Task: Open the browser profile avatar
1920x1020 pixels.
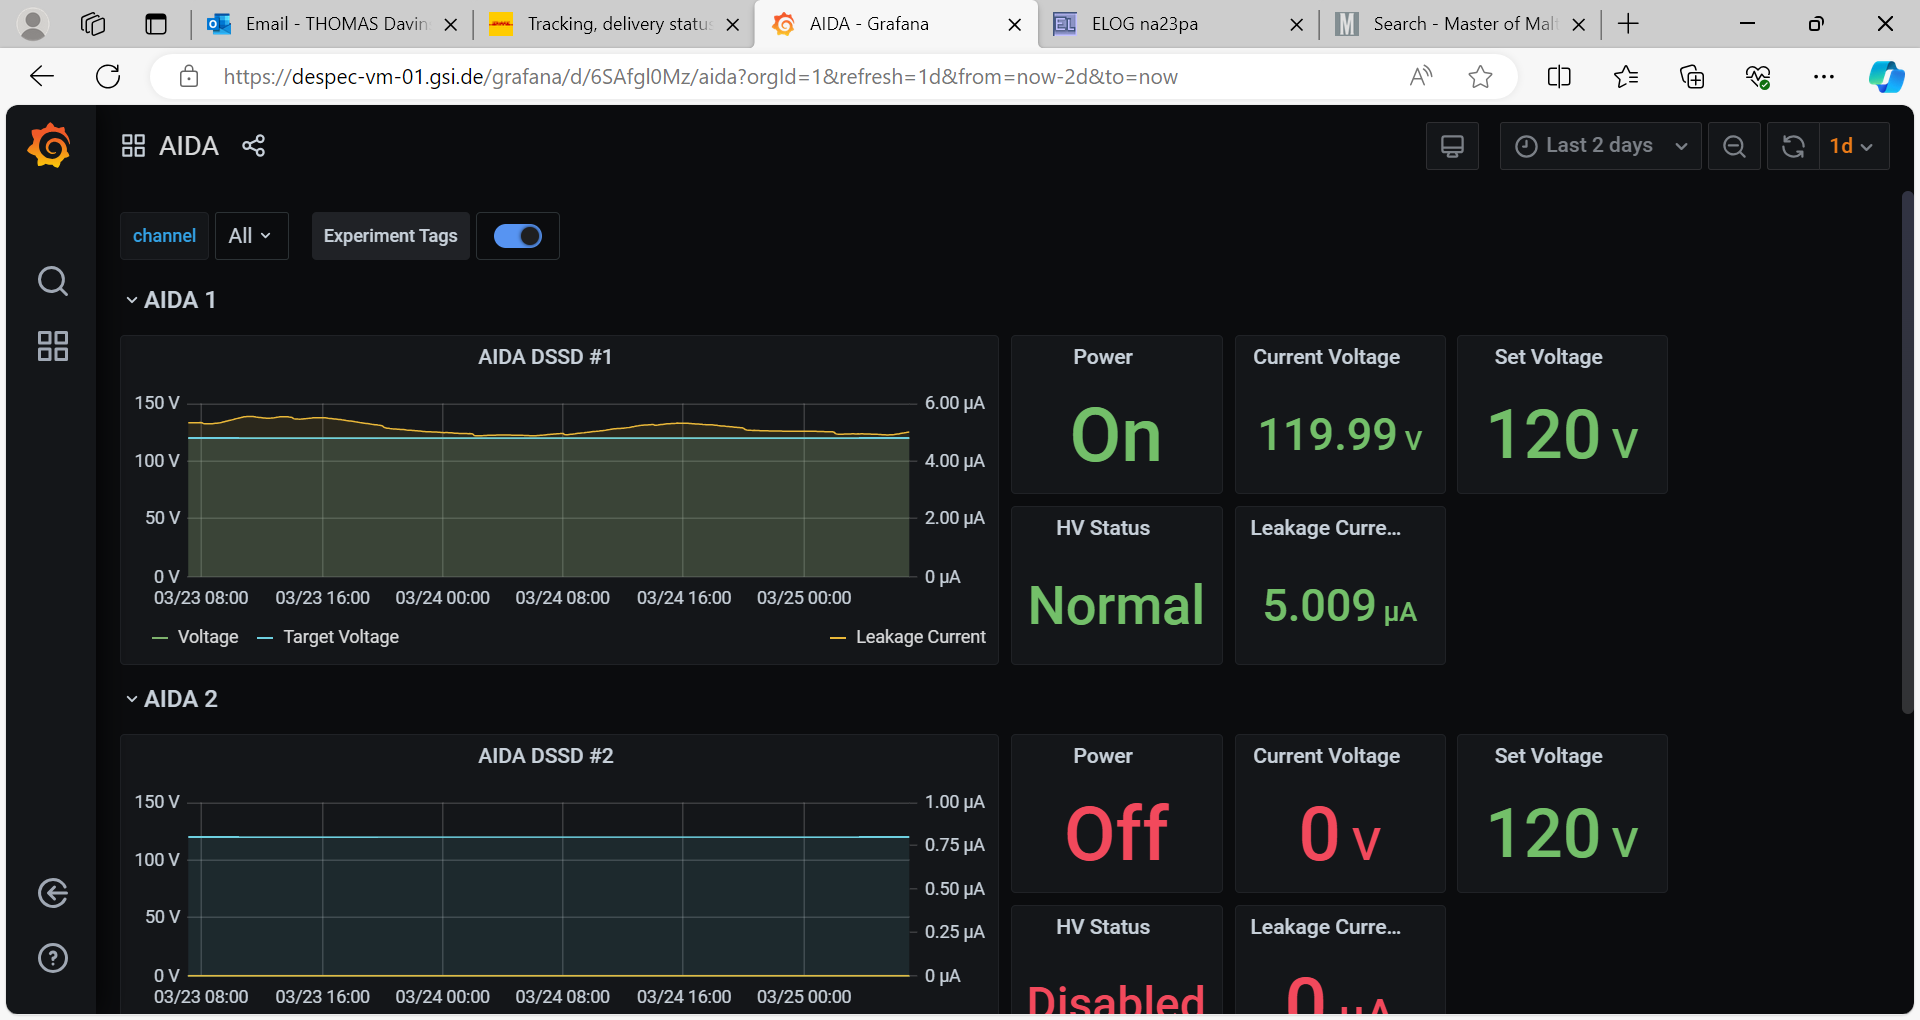Action: (x=33, y=24)
